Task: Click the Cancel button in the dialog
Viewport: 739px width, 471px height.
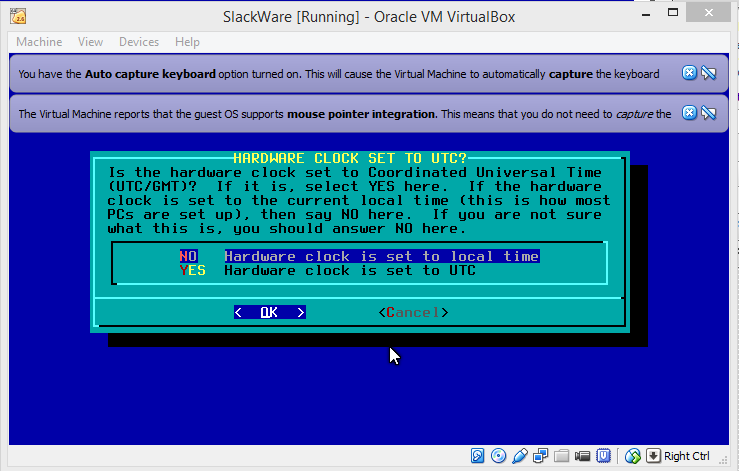Action: 413,312
